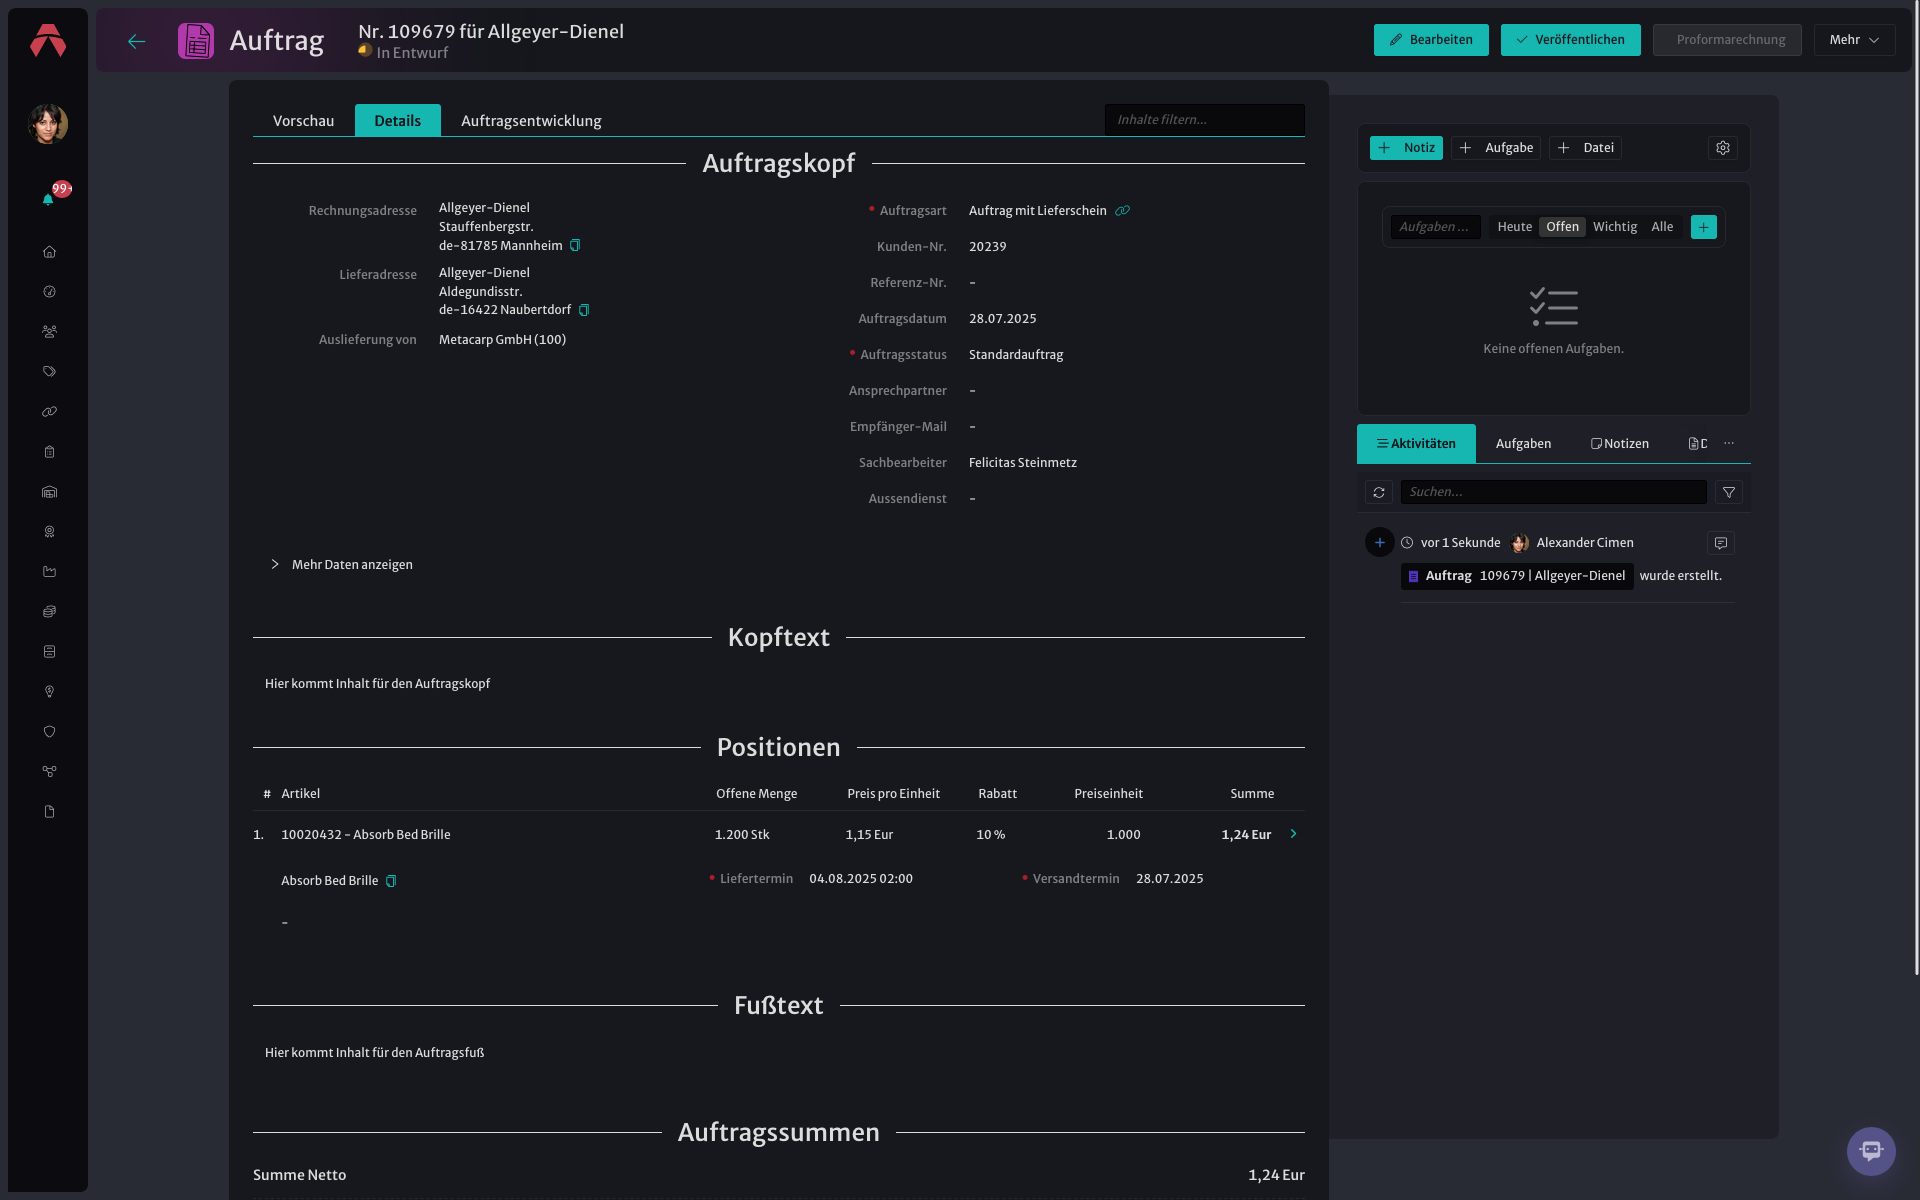The image size is (1920, 1200).
Task: Add a new Notiz
Action: 1406,148
